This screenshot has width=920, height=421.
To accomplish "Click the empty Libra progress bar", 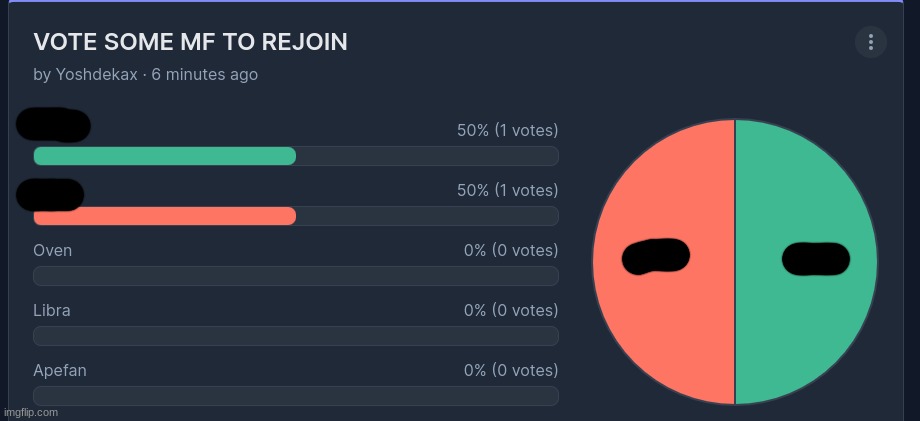I will 296,336.
